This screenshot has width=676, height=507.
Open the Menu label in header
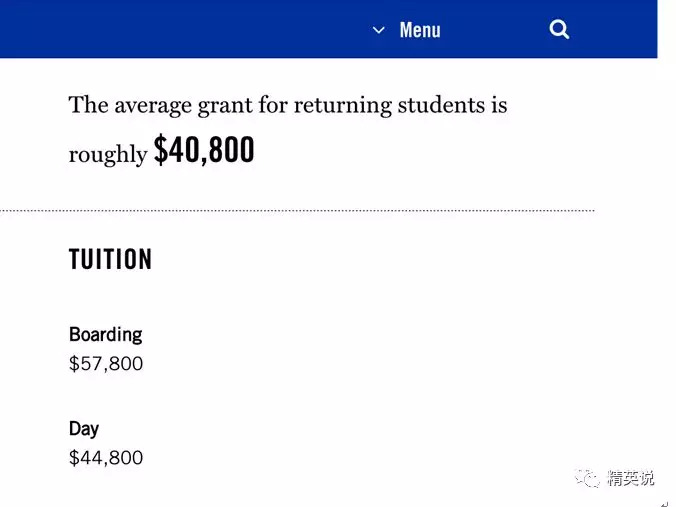tap(420, 30)
